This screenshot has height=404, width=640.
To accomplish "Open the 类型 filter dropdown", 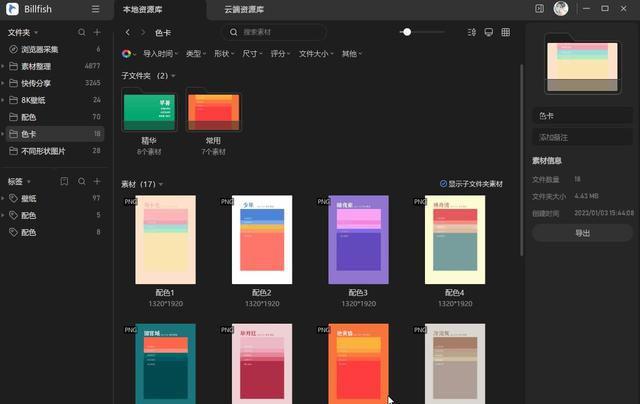I will 196,53.
